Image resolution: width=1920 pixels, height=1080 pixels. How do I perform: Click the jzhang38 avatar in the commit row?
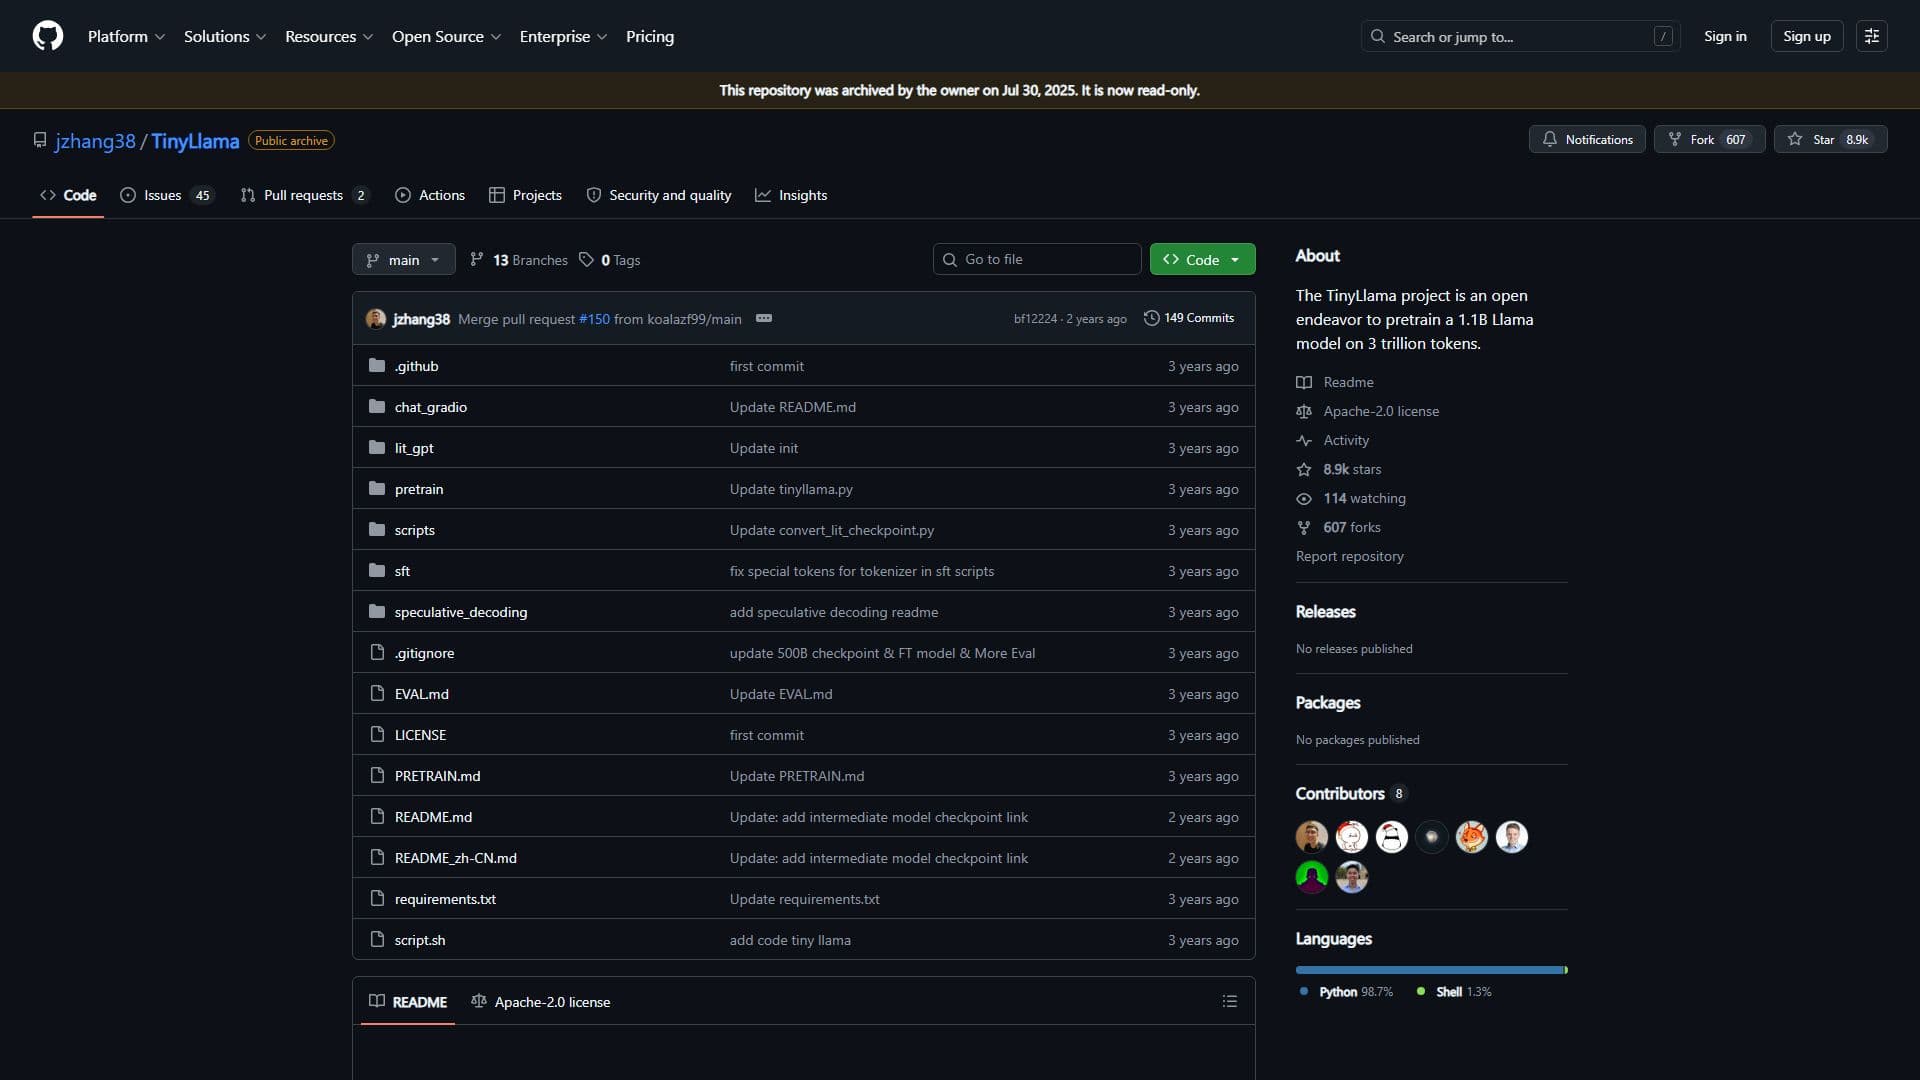coord(376,318)
